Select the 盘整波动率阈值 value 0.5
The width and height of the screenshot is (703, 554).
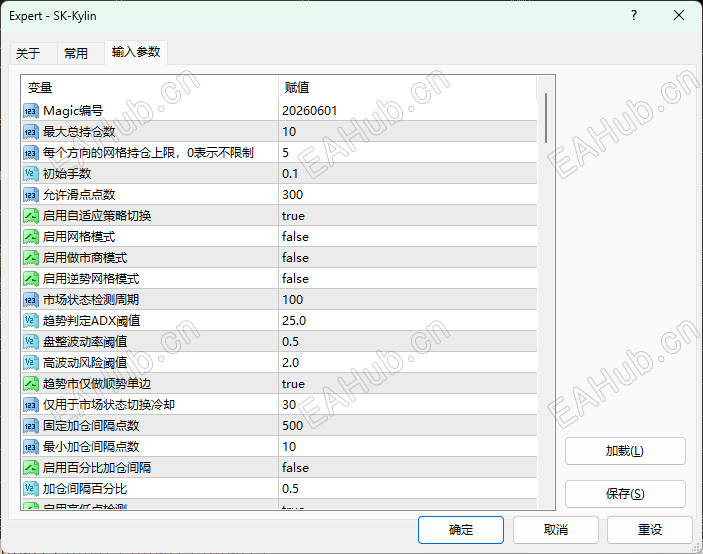[291, 342]
